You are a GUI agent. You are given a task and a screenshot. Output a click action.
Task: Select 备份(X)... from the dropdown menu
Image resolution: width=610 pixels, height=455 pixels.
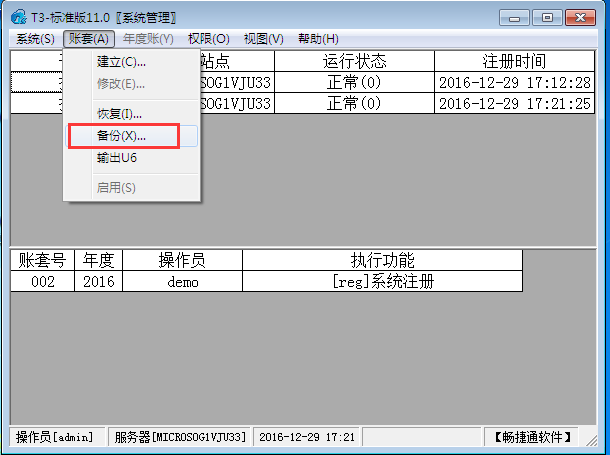point(121,135)
